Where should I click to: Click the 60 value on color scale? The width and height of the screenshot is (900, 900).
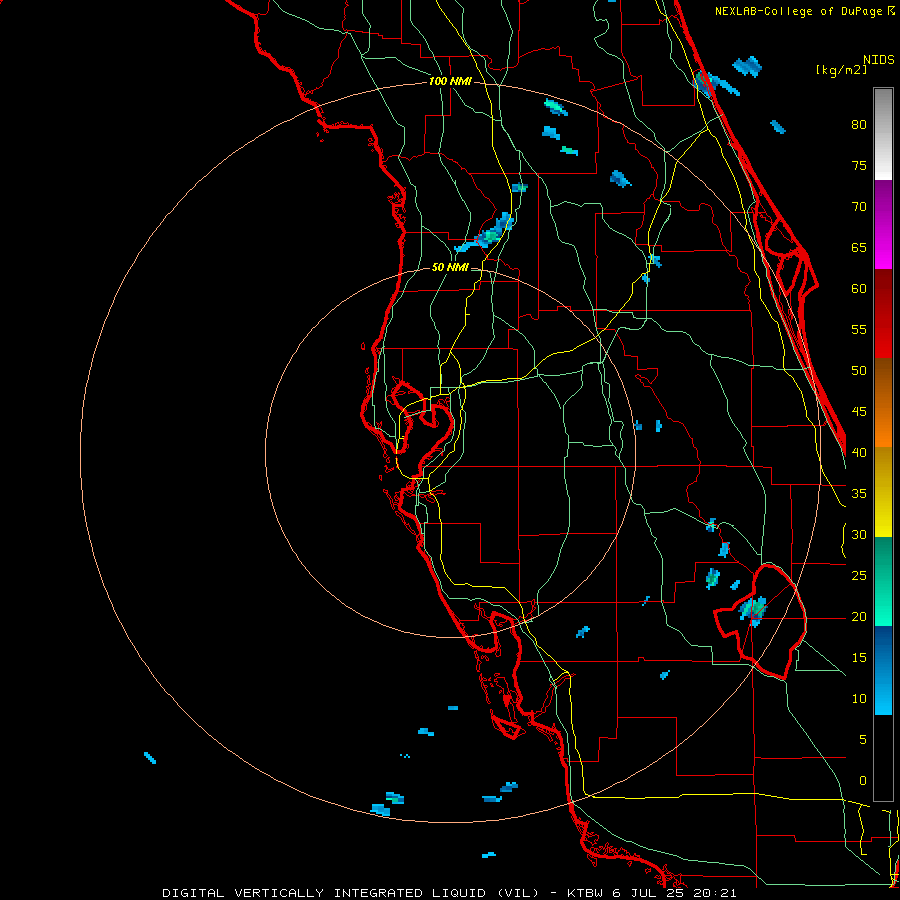[x=859, y=289]
